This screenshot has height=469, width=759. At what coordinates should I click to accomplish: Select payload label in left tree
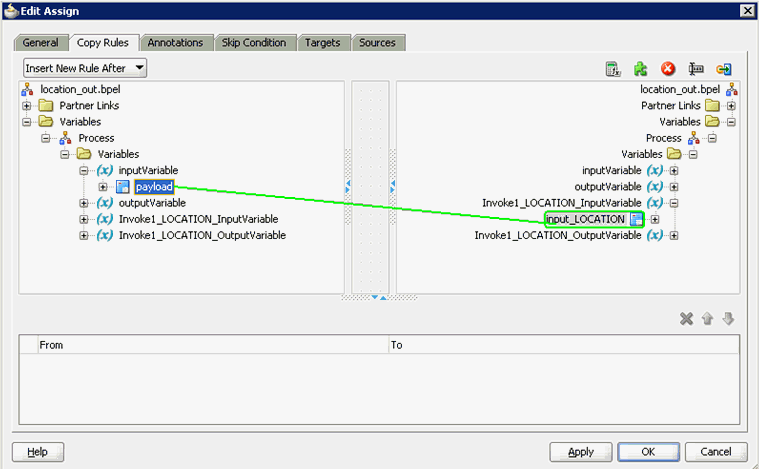[154, 186]
